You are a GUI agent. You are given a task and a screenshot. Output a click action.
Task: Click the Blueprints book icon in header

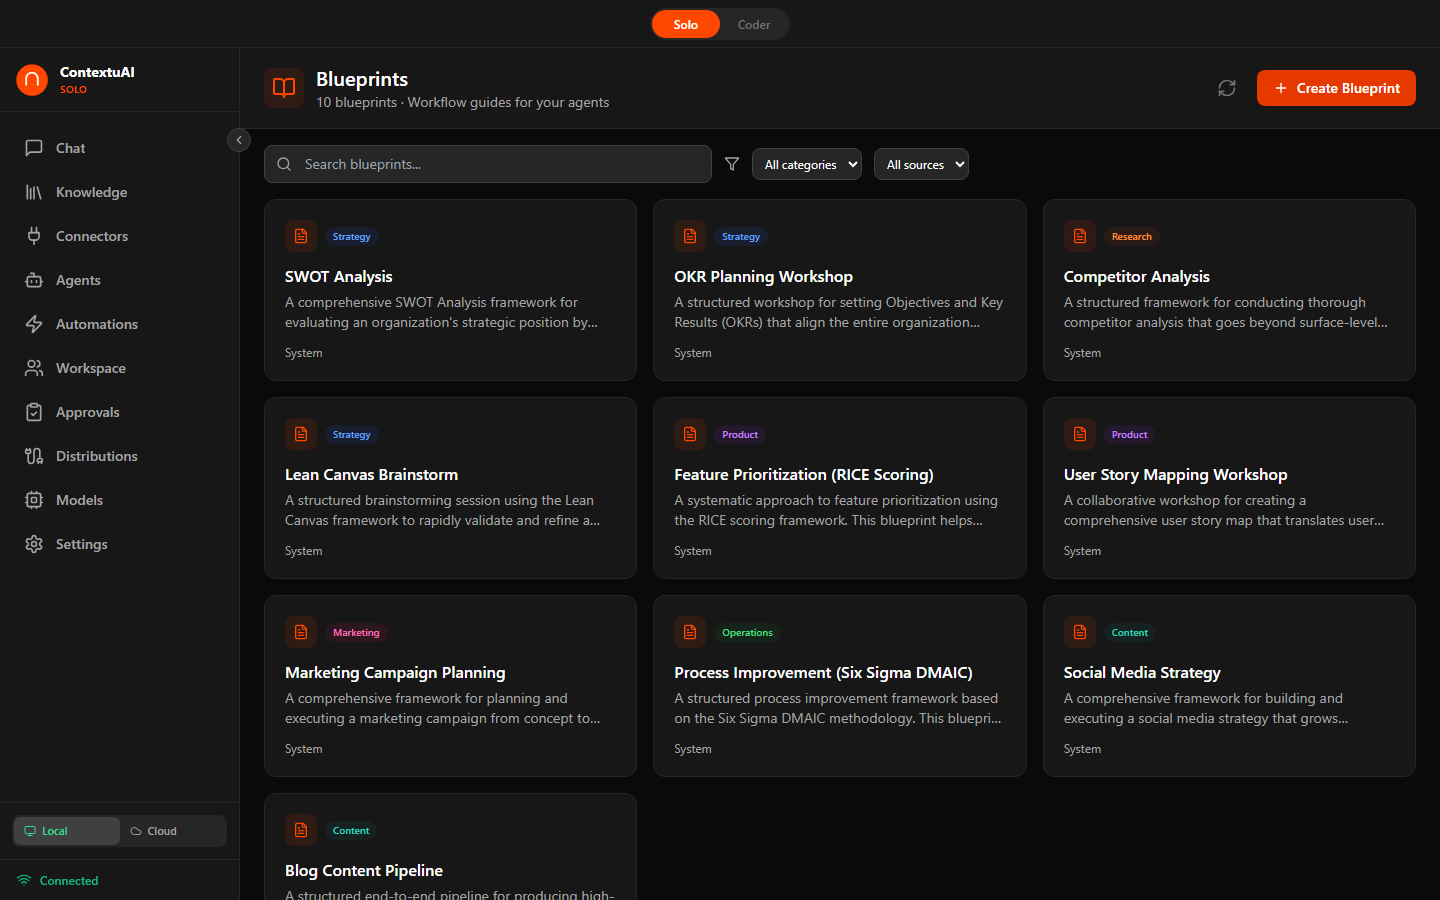tap(284, 88)
